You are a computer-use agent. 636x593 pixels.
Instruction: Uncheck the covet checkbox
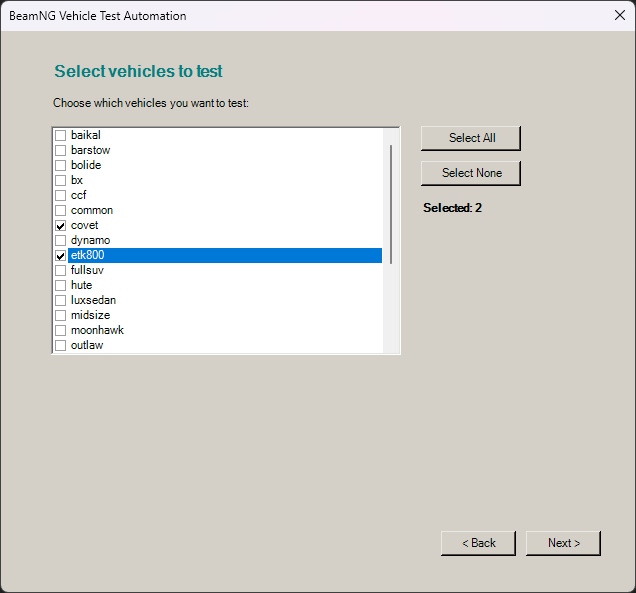pyautogui.click(x=60, y=225)
